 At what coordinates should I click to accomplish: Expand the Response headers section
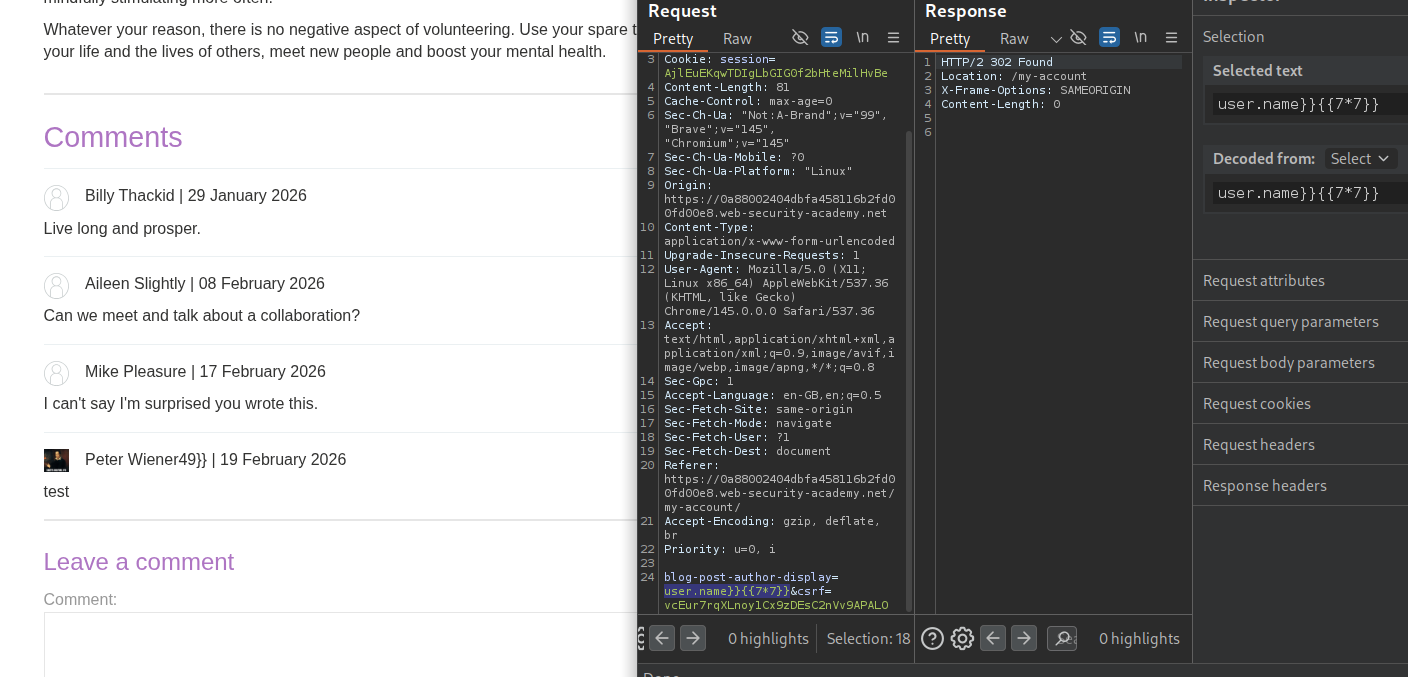1264,485
